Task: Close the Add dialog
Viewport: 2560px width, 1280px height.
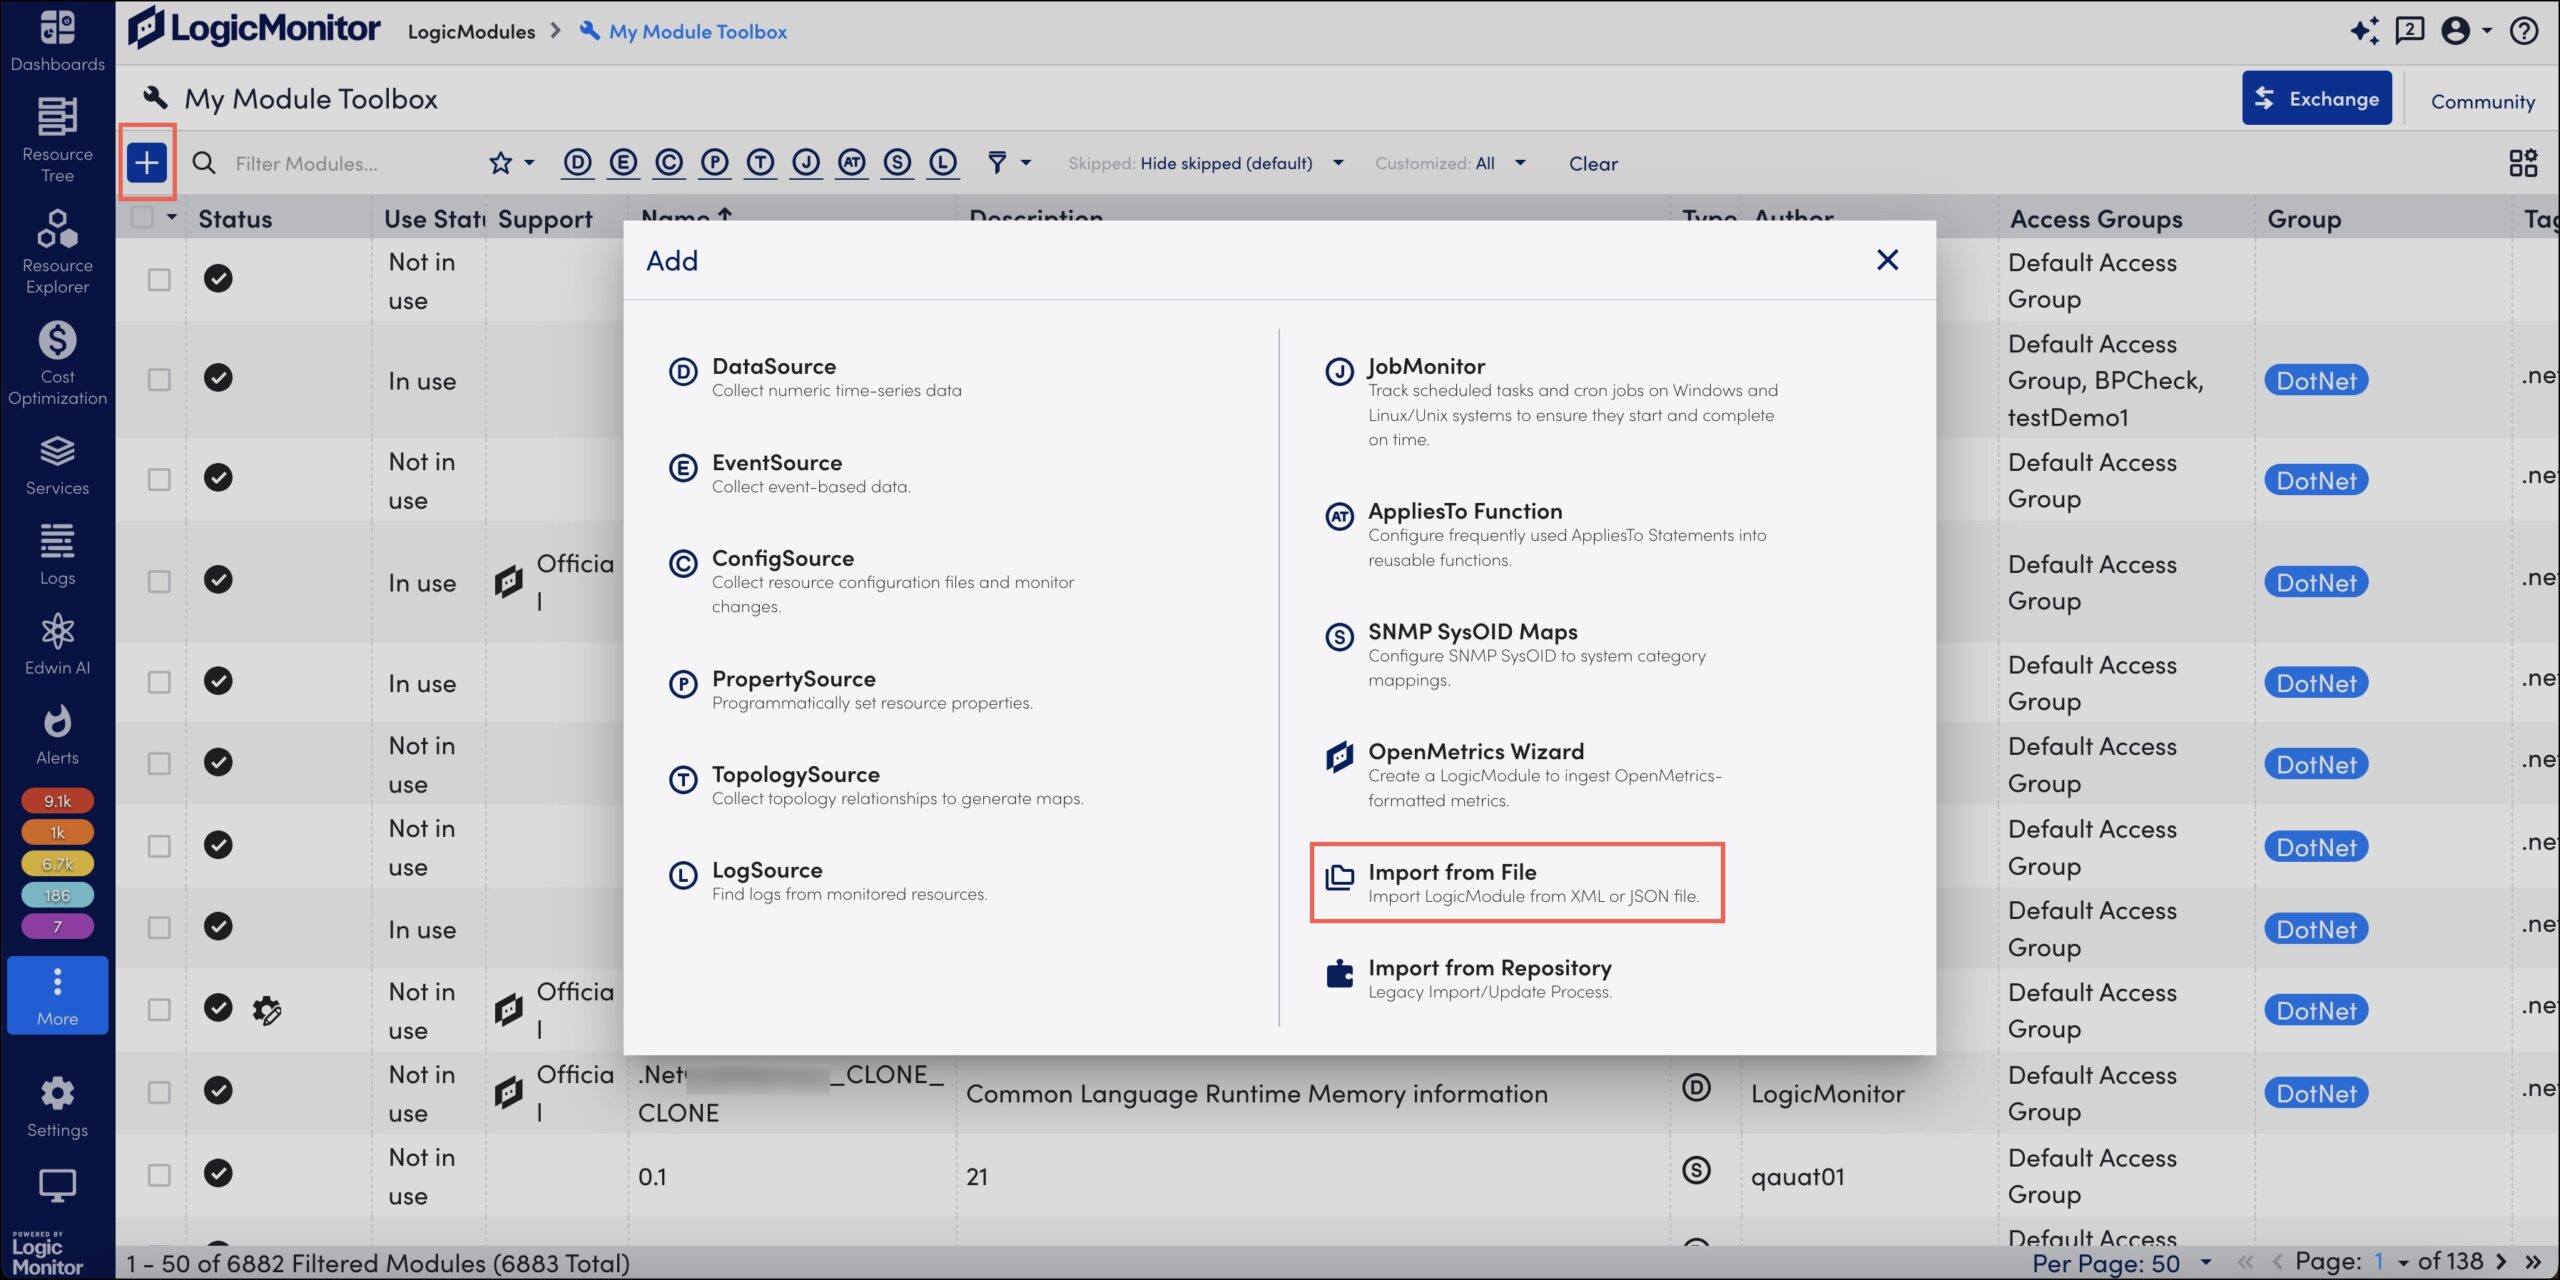Action: (x=1887, y=260)
